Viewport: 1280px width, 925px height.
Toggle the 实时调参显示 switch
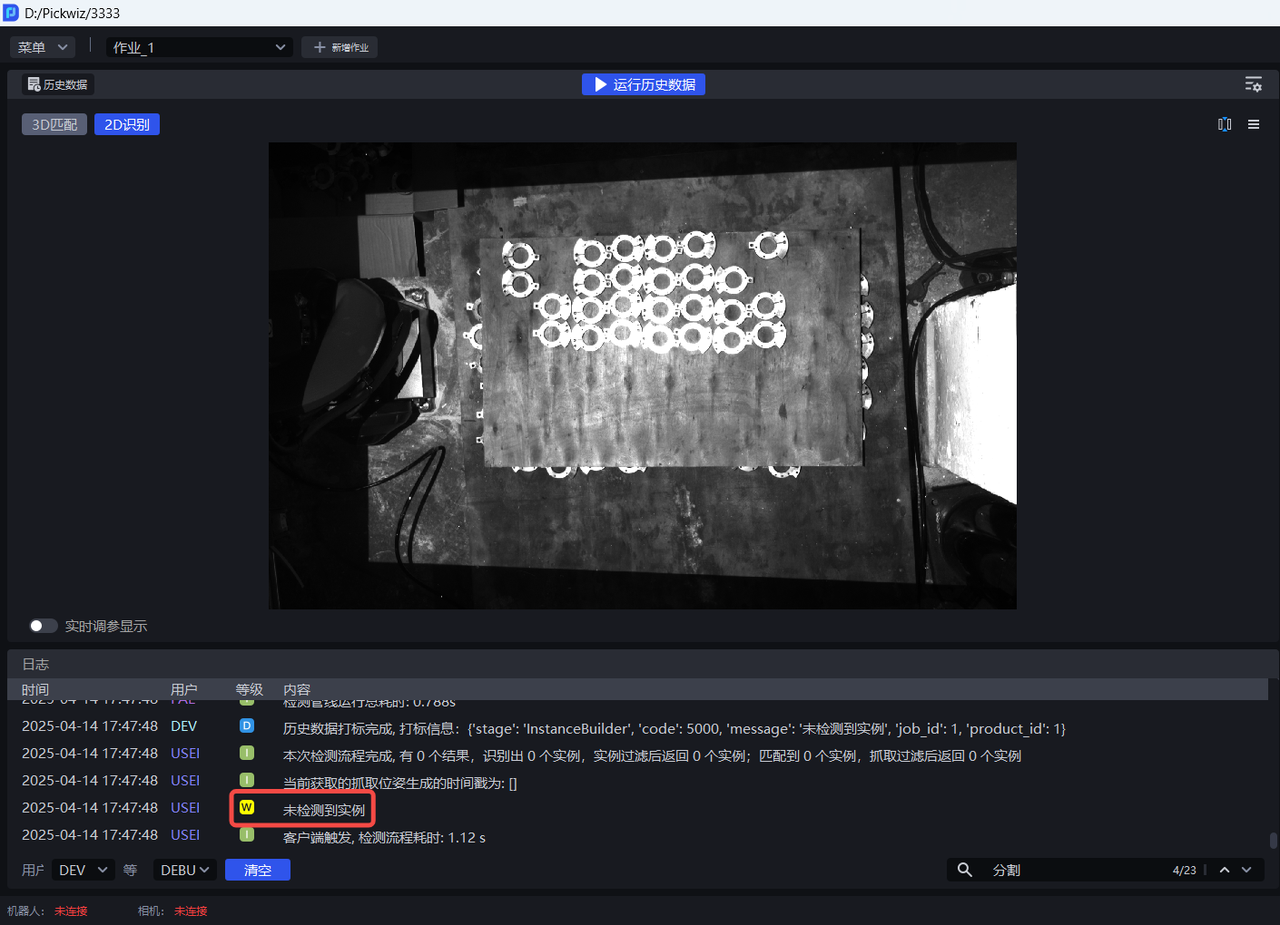pos(43,626)
